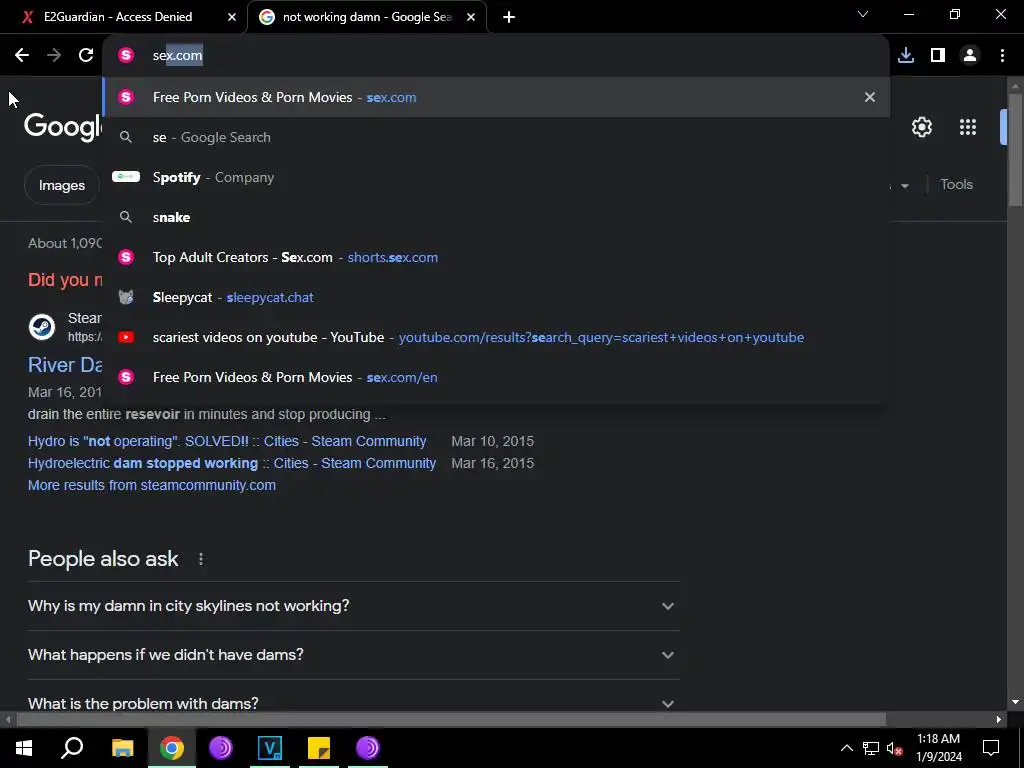The image size is (1024, 768).
Task: Click the Google logo
Action: pos(63,125)
